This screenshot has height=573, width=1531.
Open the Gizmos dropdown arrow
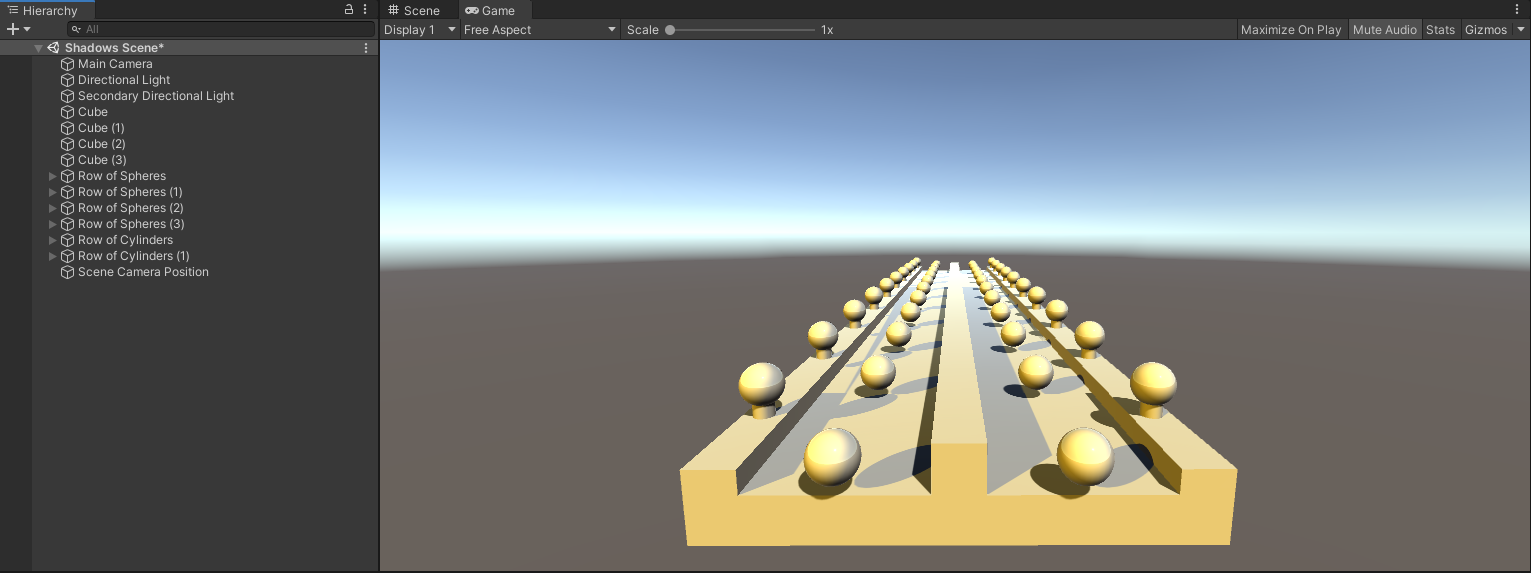click(x=1521, y=30)
